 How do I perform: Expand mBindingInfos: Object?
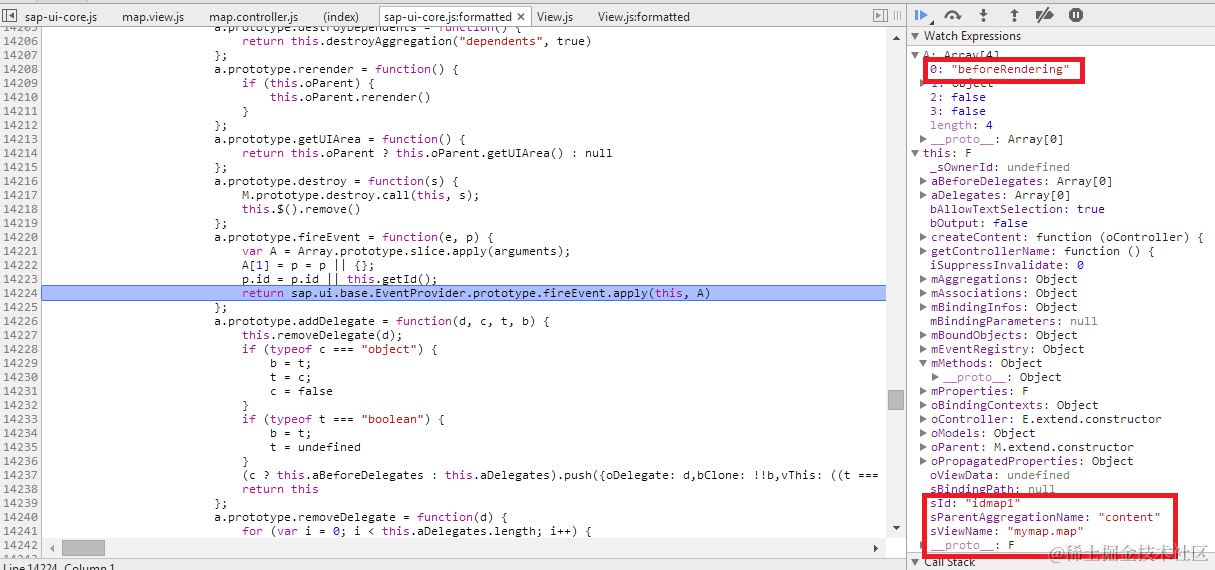point(923,307)
